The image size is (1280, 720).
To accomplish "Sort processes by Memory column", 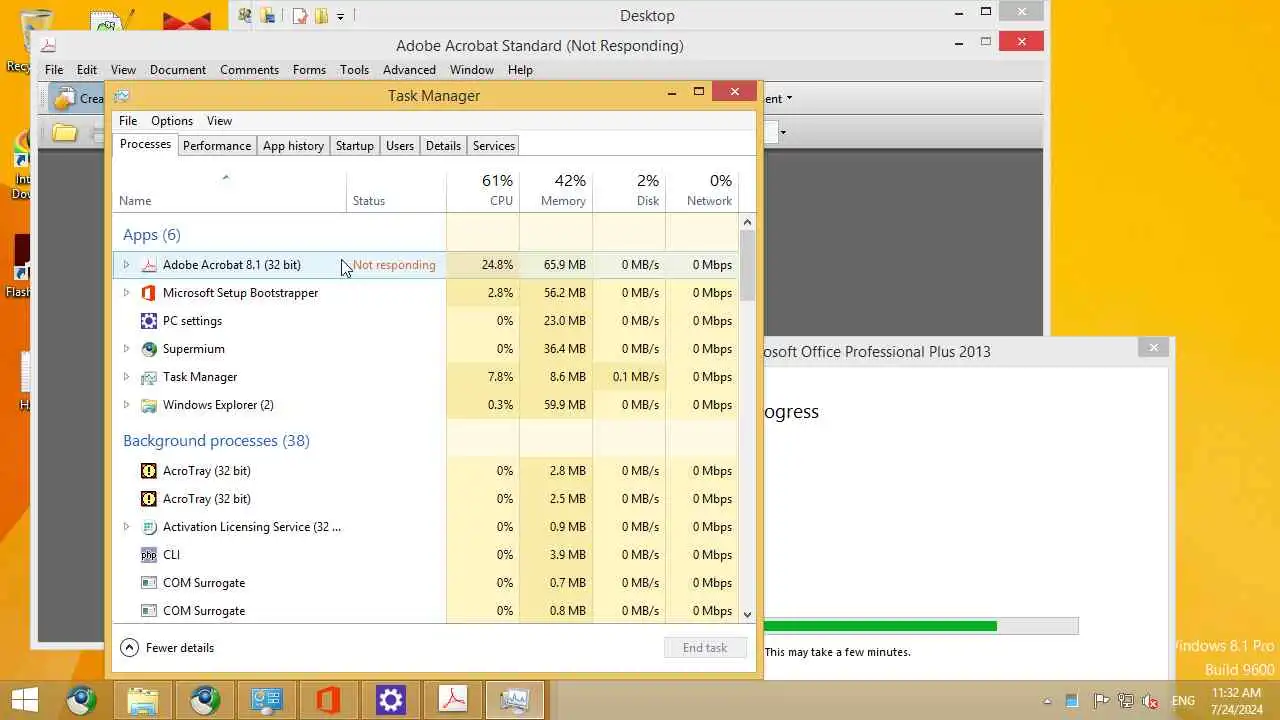I will pos(556,190).
